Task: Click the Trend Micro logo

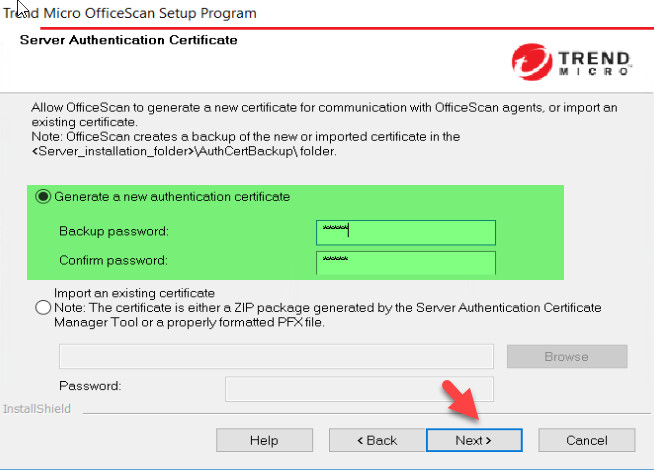Action: click(571, 62)
